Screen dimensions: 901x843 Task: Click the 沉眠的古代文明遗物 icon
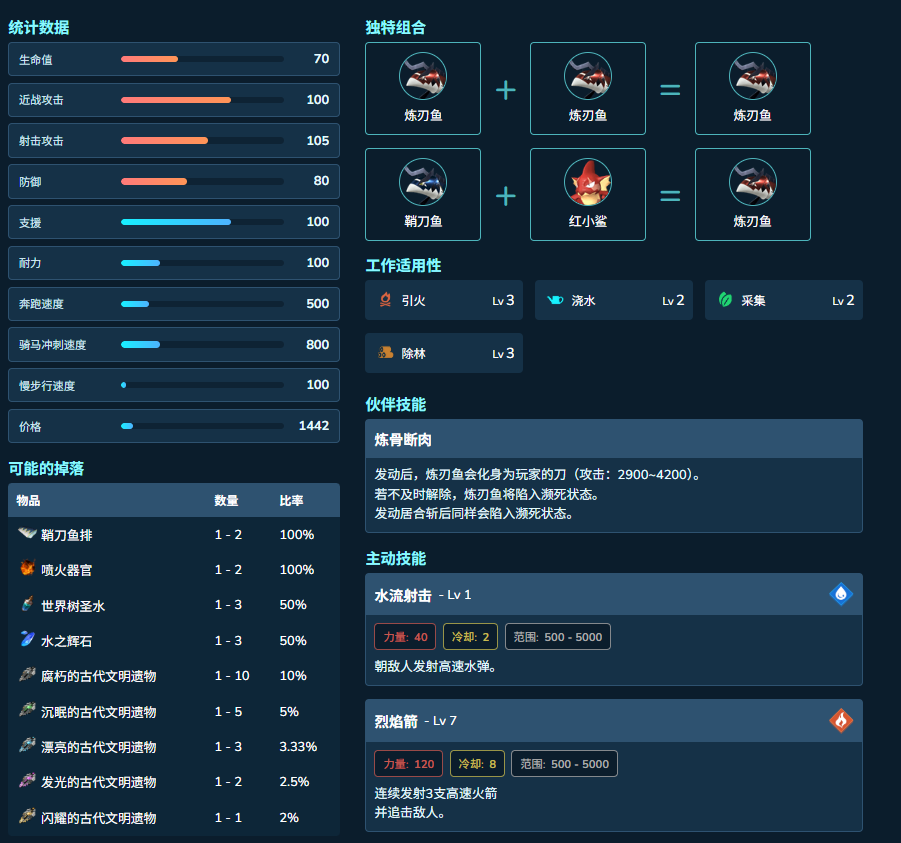coord(27,710)
